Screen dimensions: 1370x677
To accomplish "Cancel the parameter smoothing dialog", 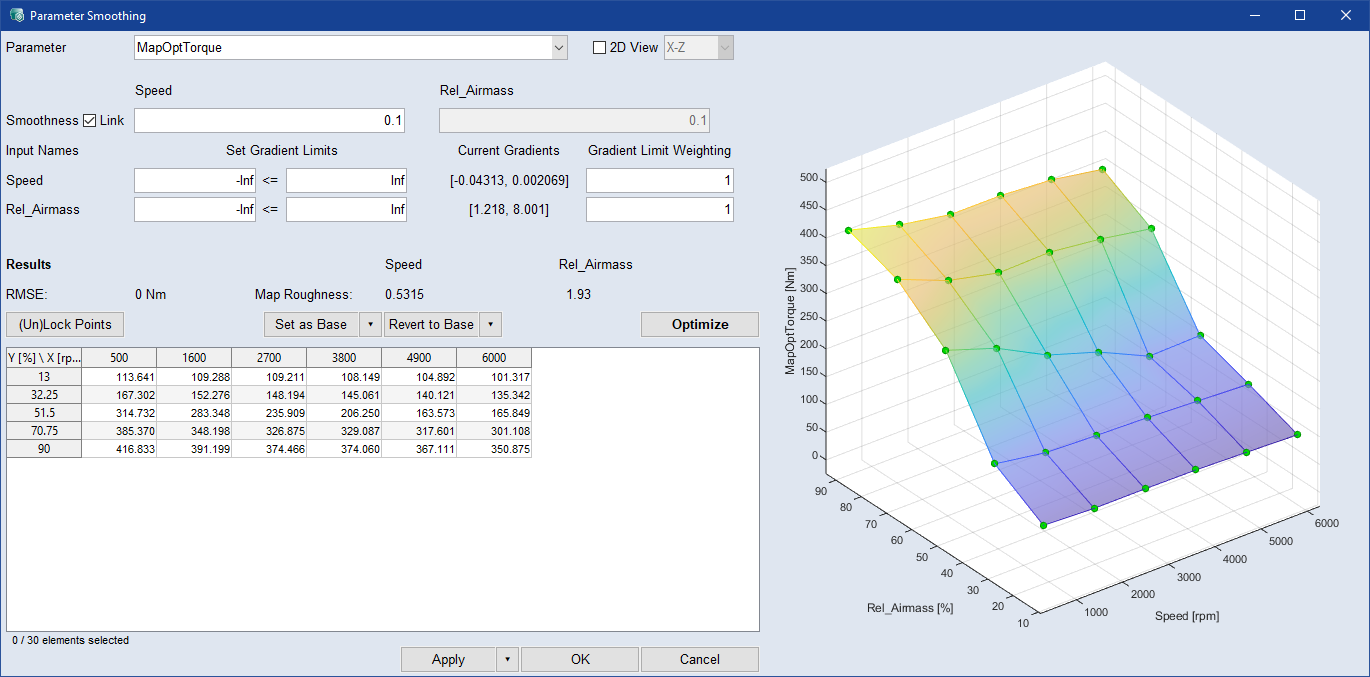I will 699,660.
